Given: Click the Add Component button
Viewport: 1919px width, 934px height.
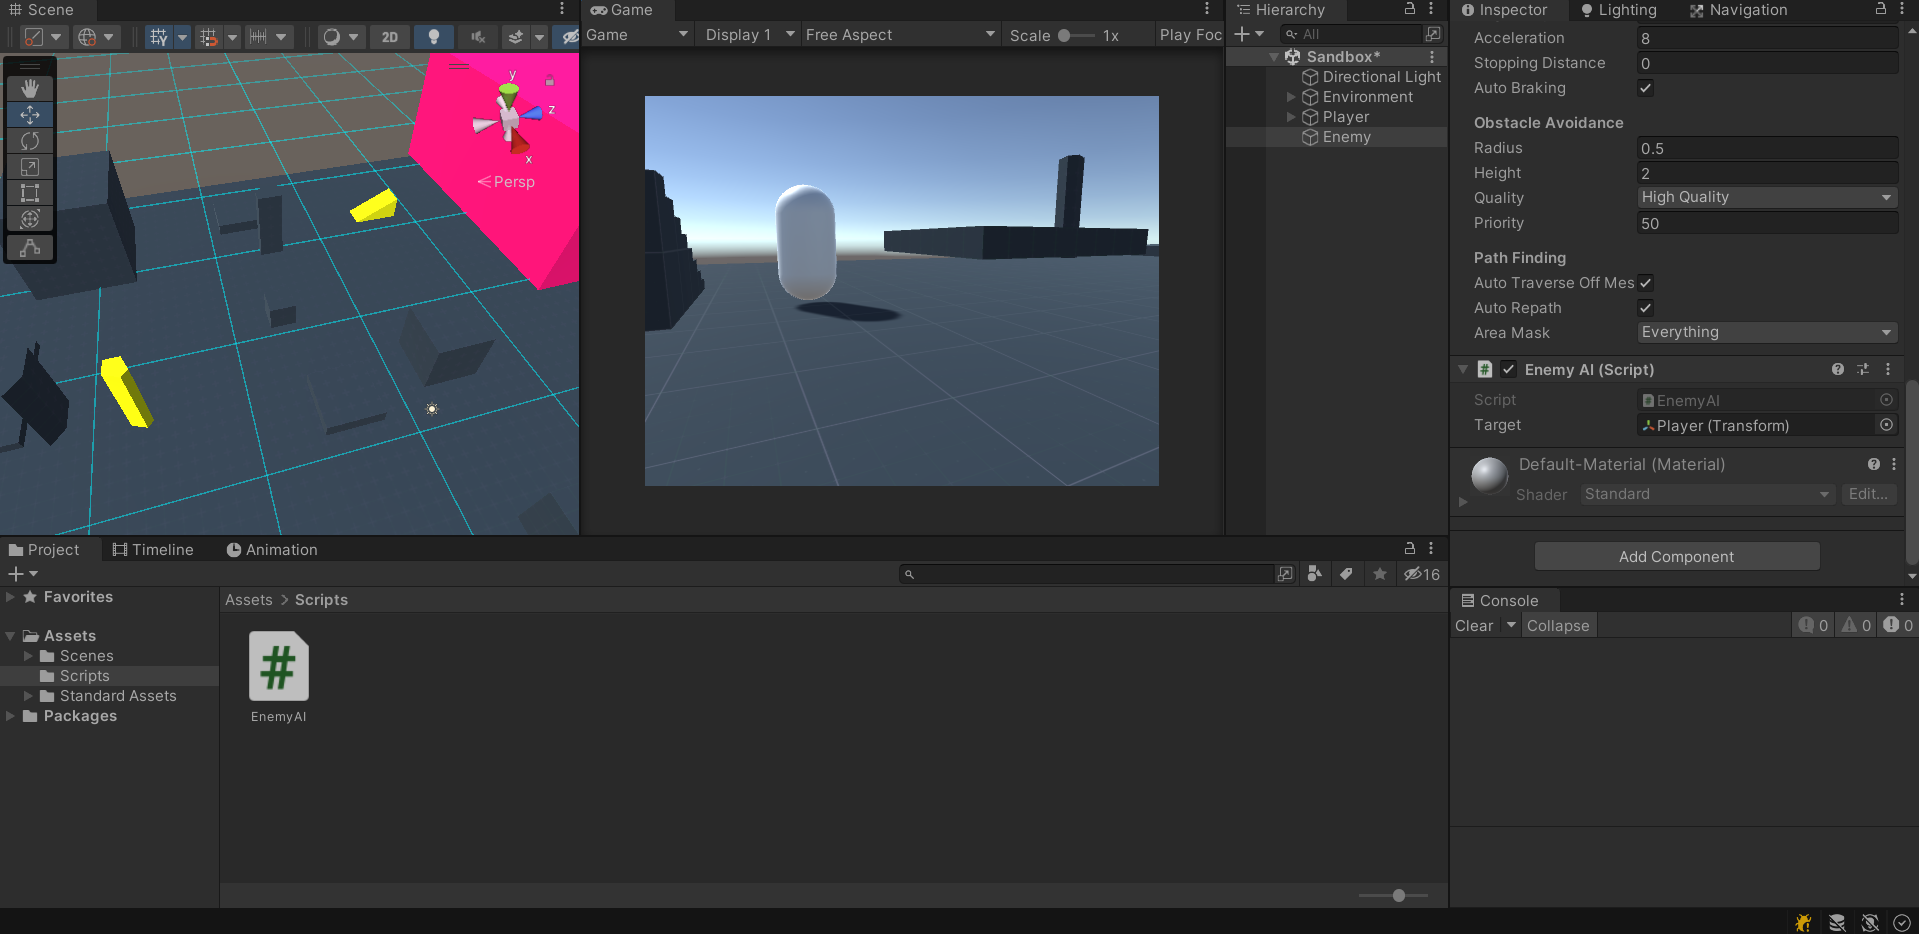Looking at the screenshot, I should (x=1676, y=557).
